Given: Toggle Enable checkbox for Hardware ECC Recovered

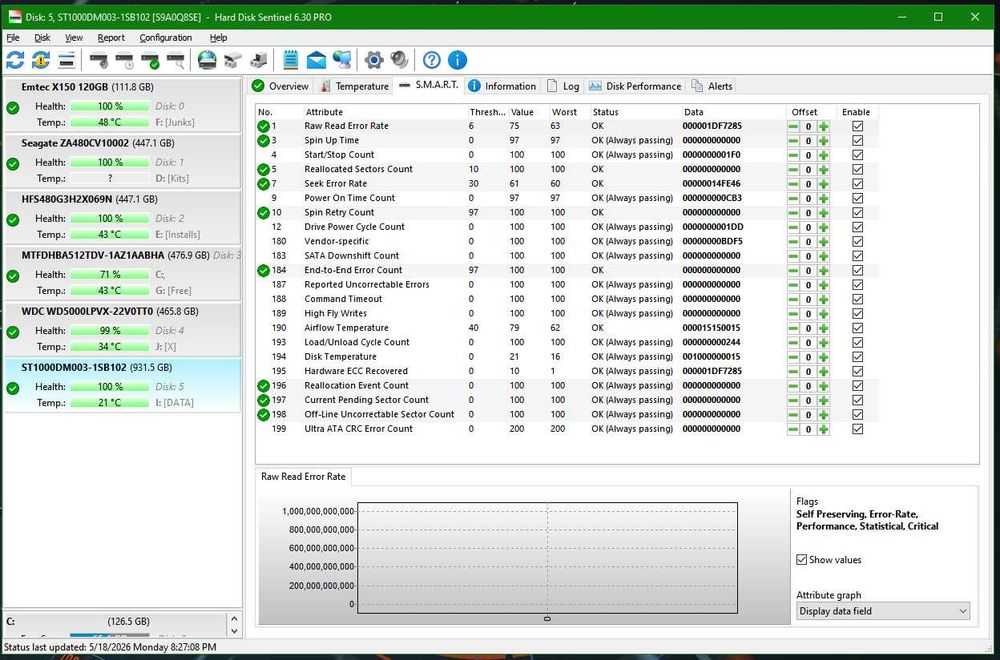Looking at the screenshot, I should tap(858, 371).
